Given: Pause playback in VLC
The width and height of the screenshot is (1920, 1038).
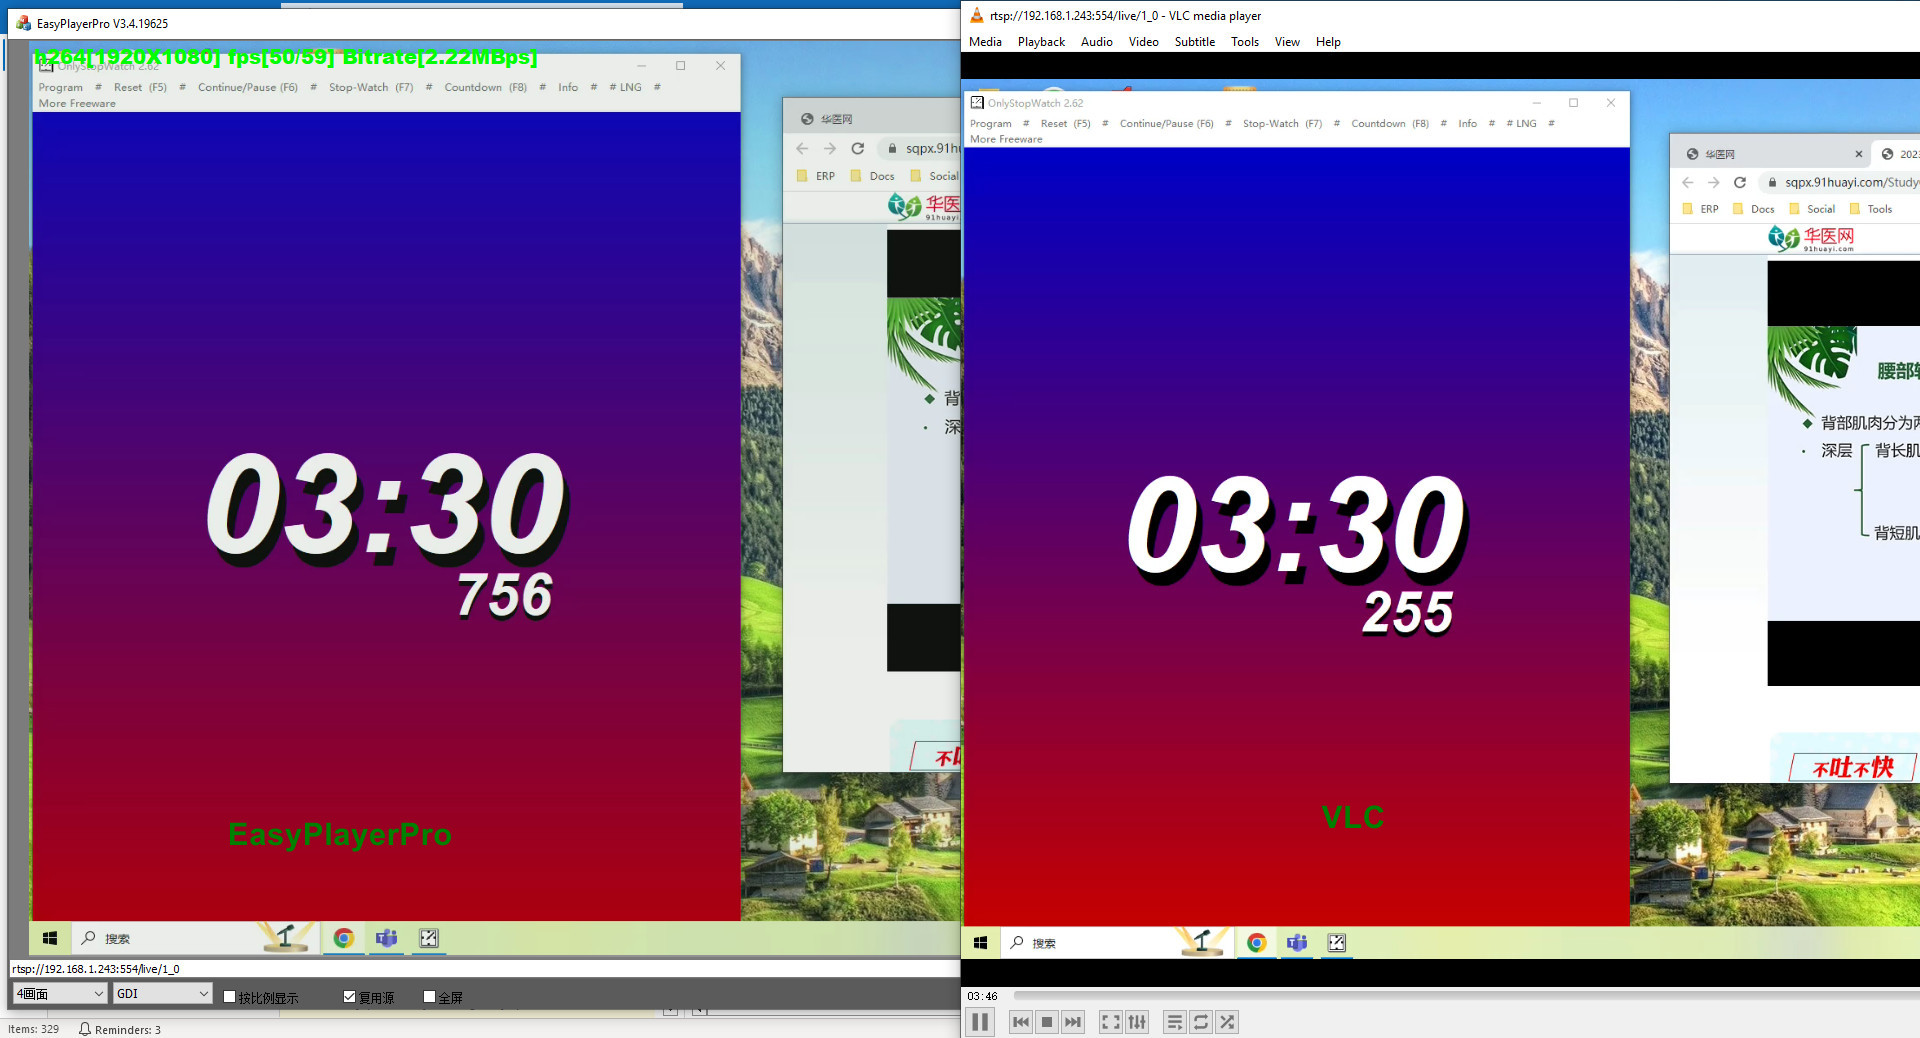Looking at the screenshot, I should (980, 1022).
